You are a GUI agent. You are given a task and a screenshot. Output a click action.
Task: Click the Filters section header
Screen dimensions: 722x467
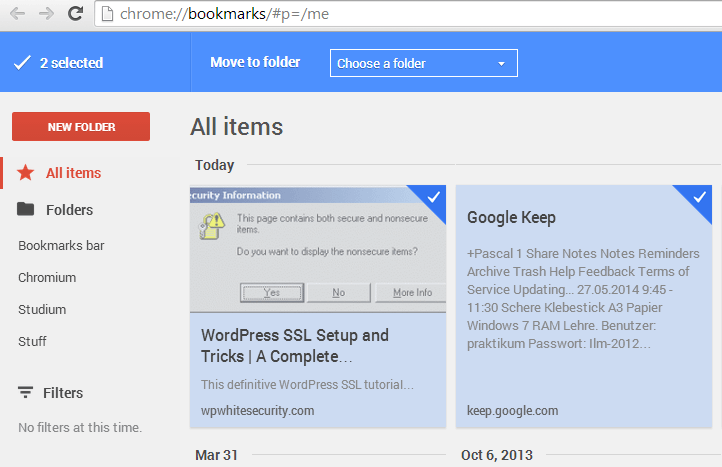pyautogui.click(x=63, y=393)
